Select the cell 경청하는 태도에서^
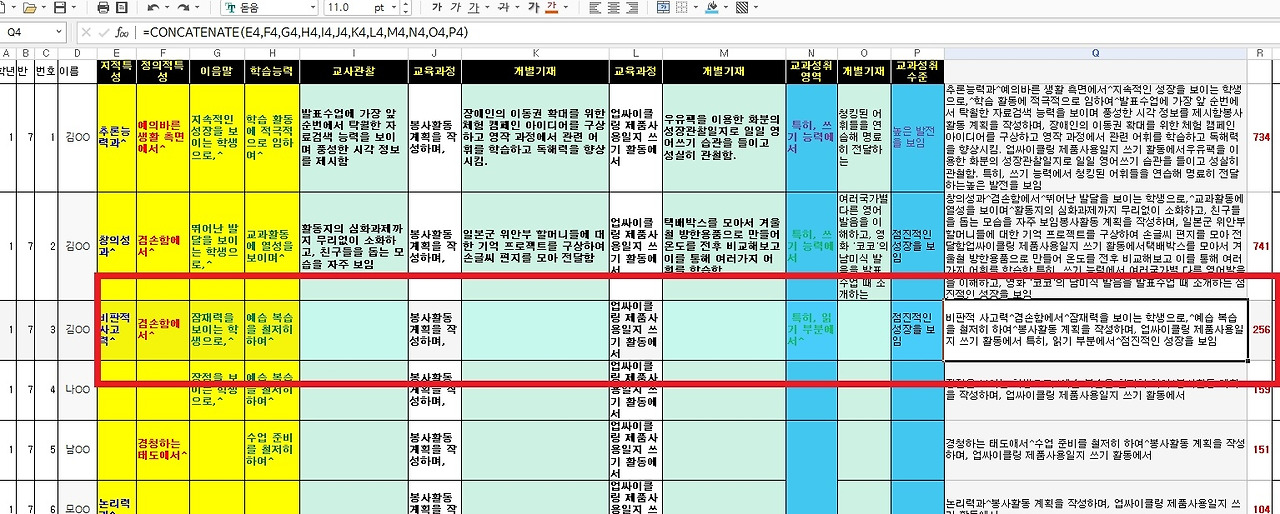 [163, 449]
